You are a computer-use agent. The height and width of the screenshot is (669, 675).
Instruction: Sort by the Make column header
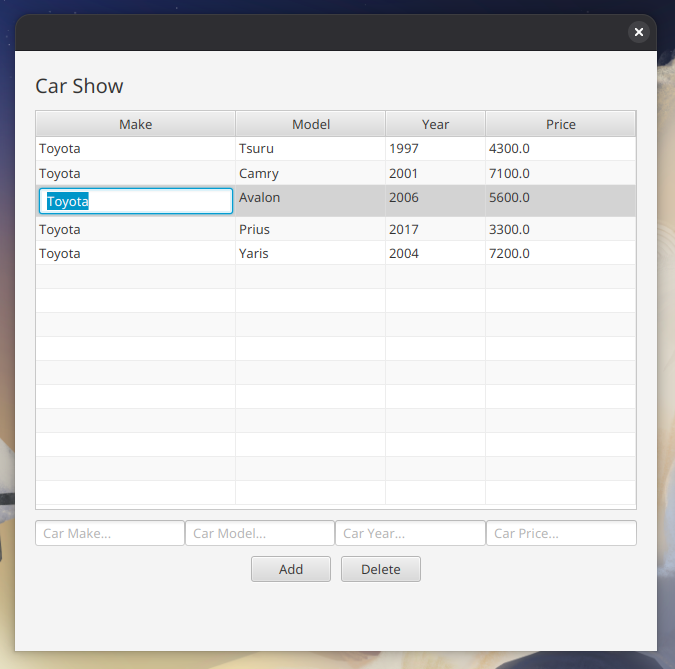[x=136, y=124]
